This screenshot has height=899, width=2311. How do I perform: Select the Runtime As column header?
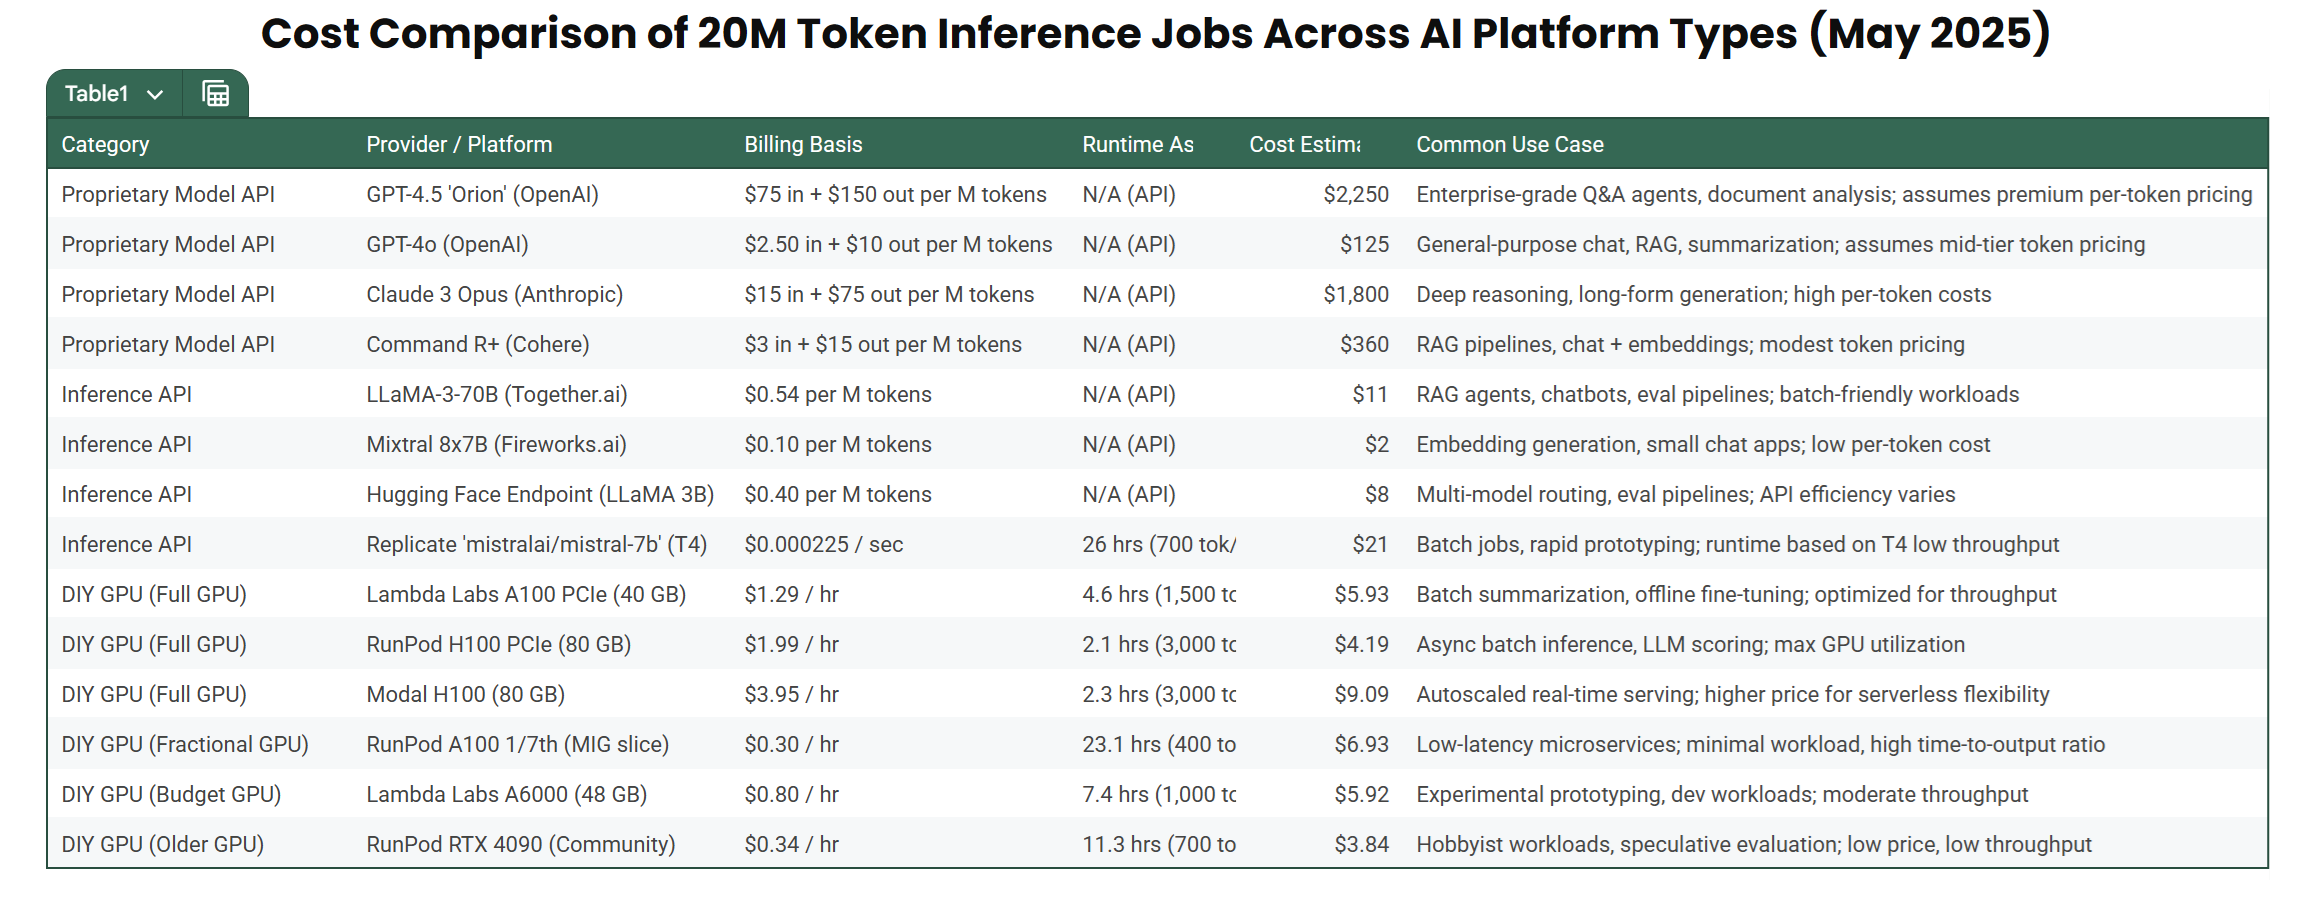coord(1138,144)
